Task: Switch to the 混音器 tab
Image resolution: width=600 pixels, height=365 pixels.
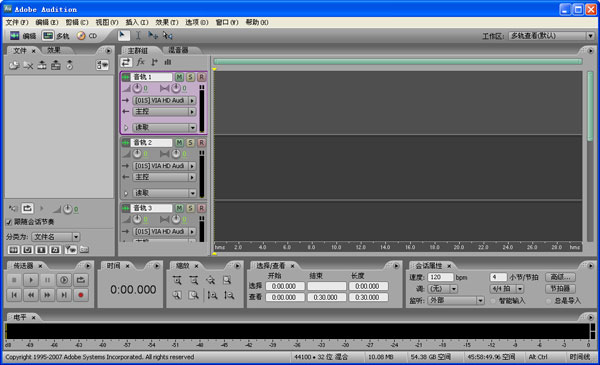Action: 178,50
